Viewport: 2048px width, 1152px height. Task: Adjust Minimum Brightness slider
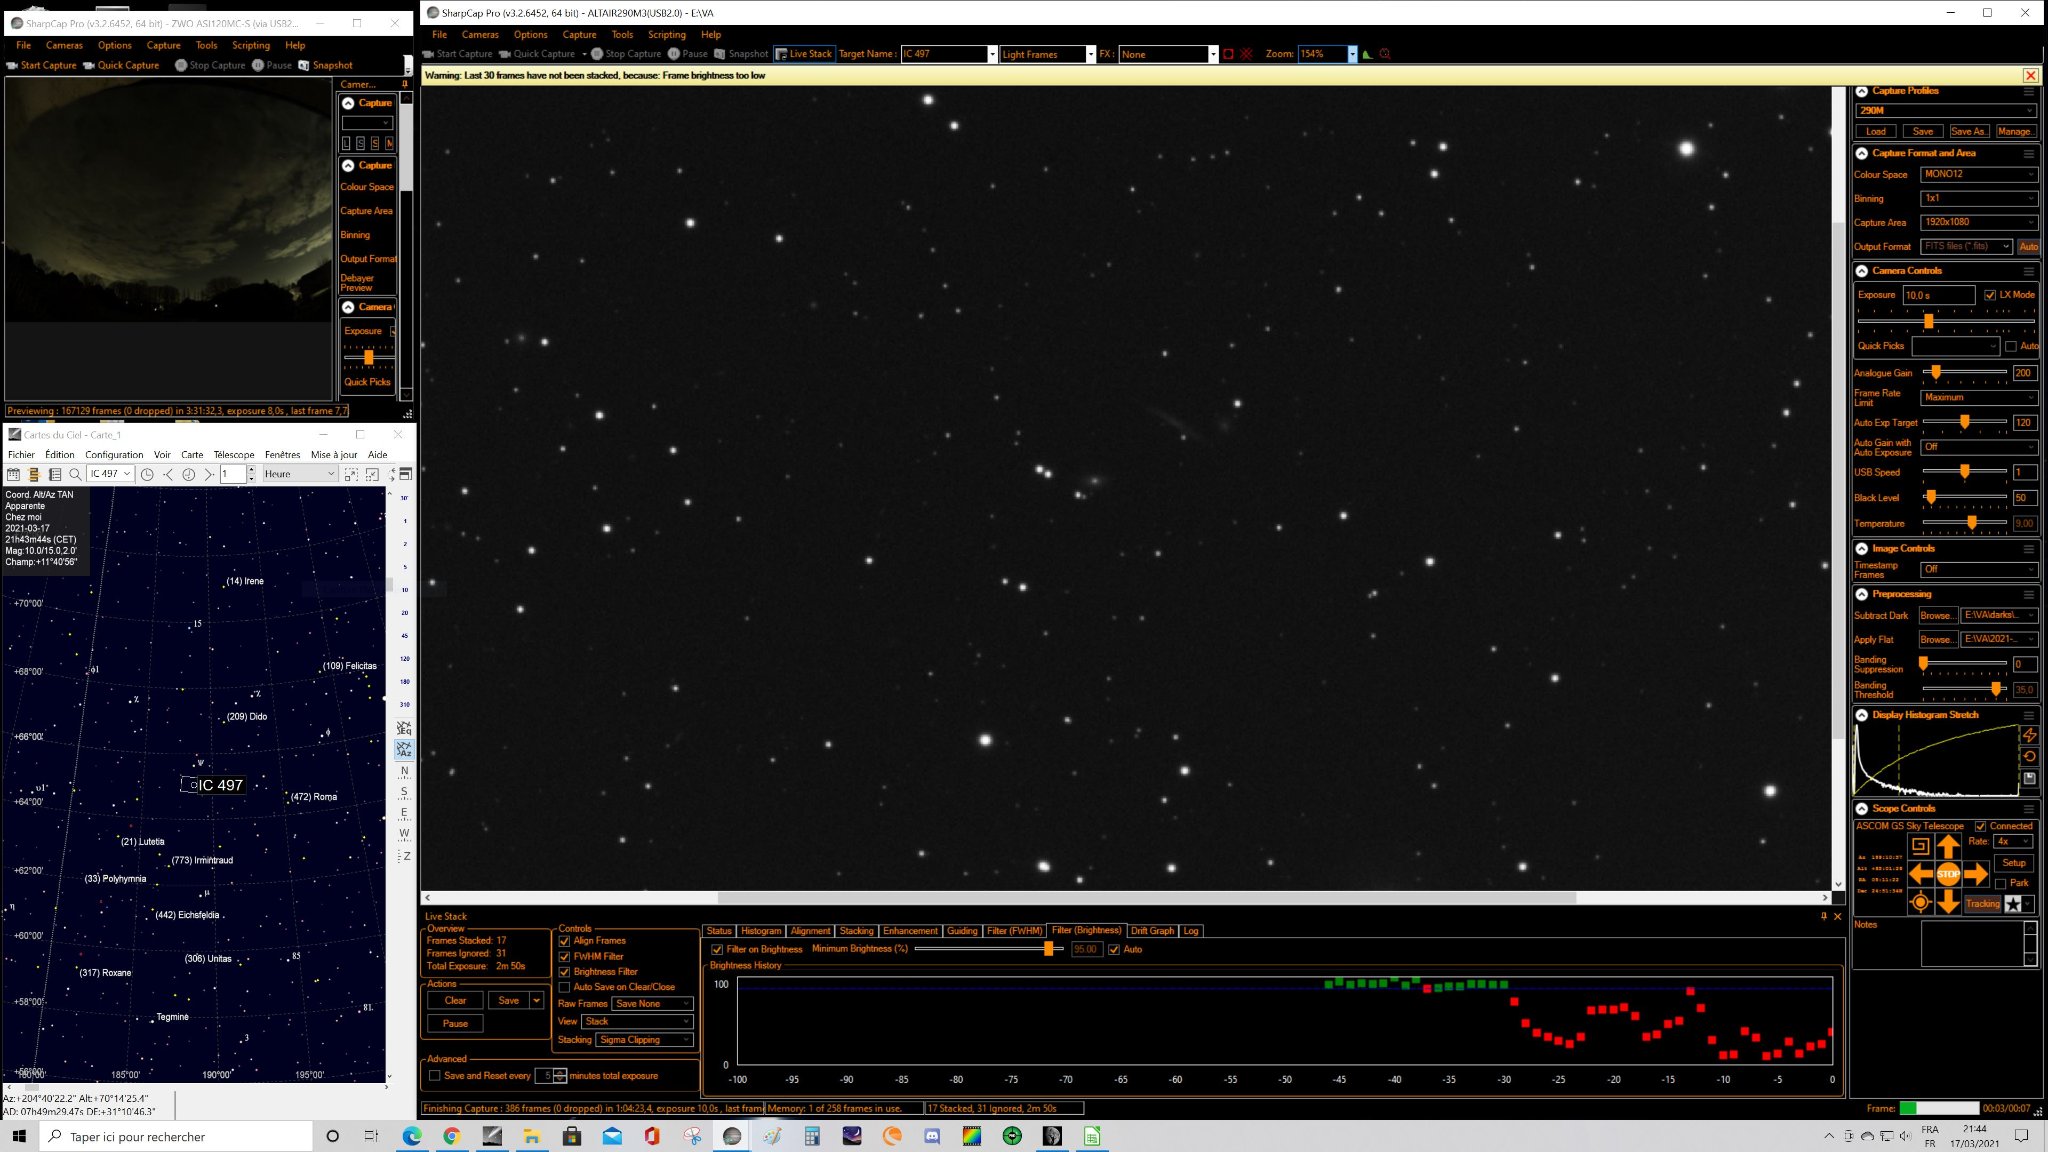point(1048,949)
